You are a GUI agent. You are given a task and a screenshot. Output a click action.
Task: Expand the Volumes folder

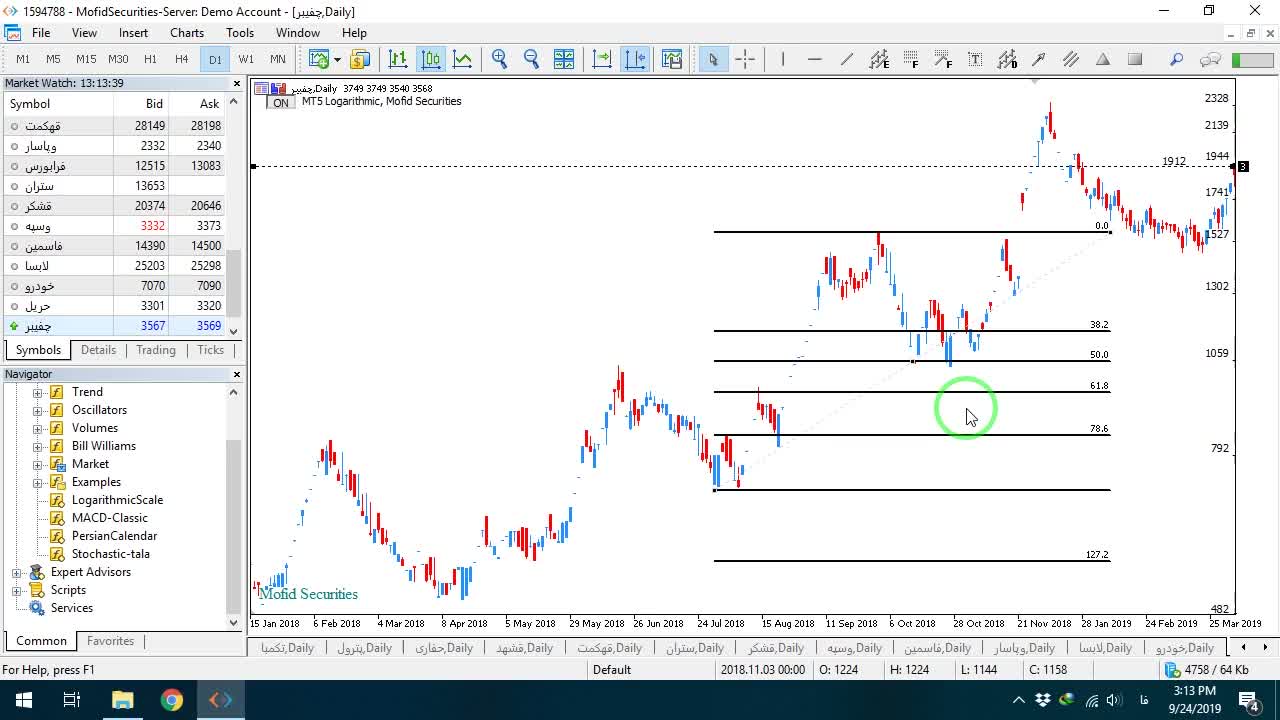point(38,428)
